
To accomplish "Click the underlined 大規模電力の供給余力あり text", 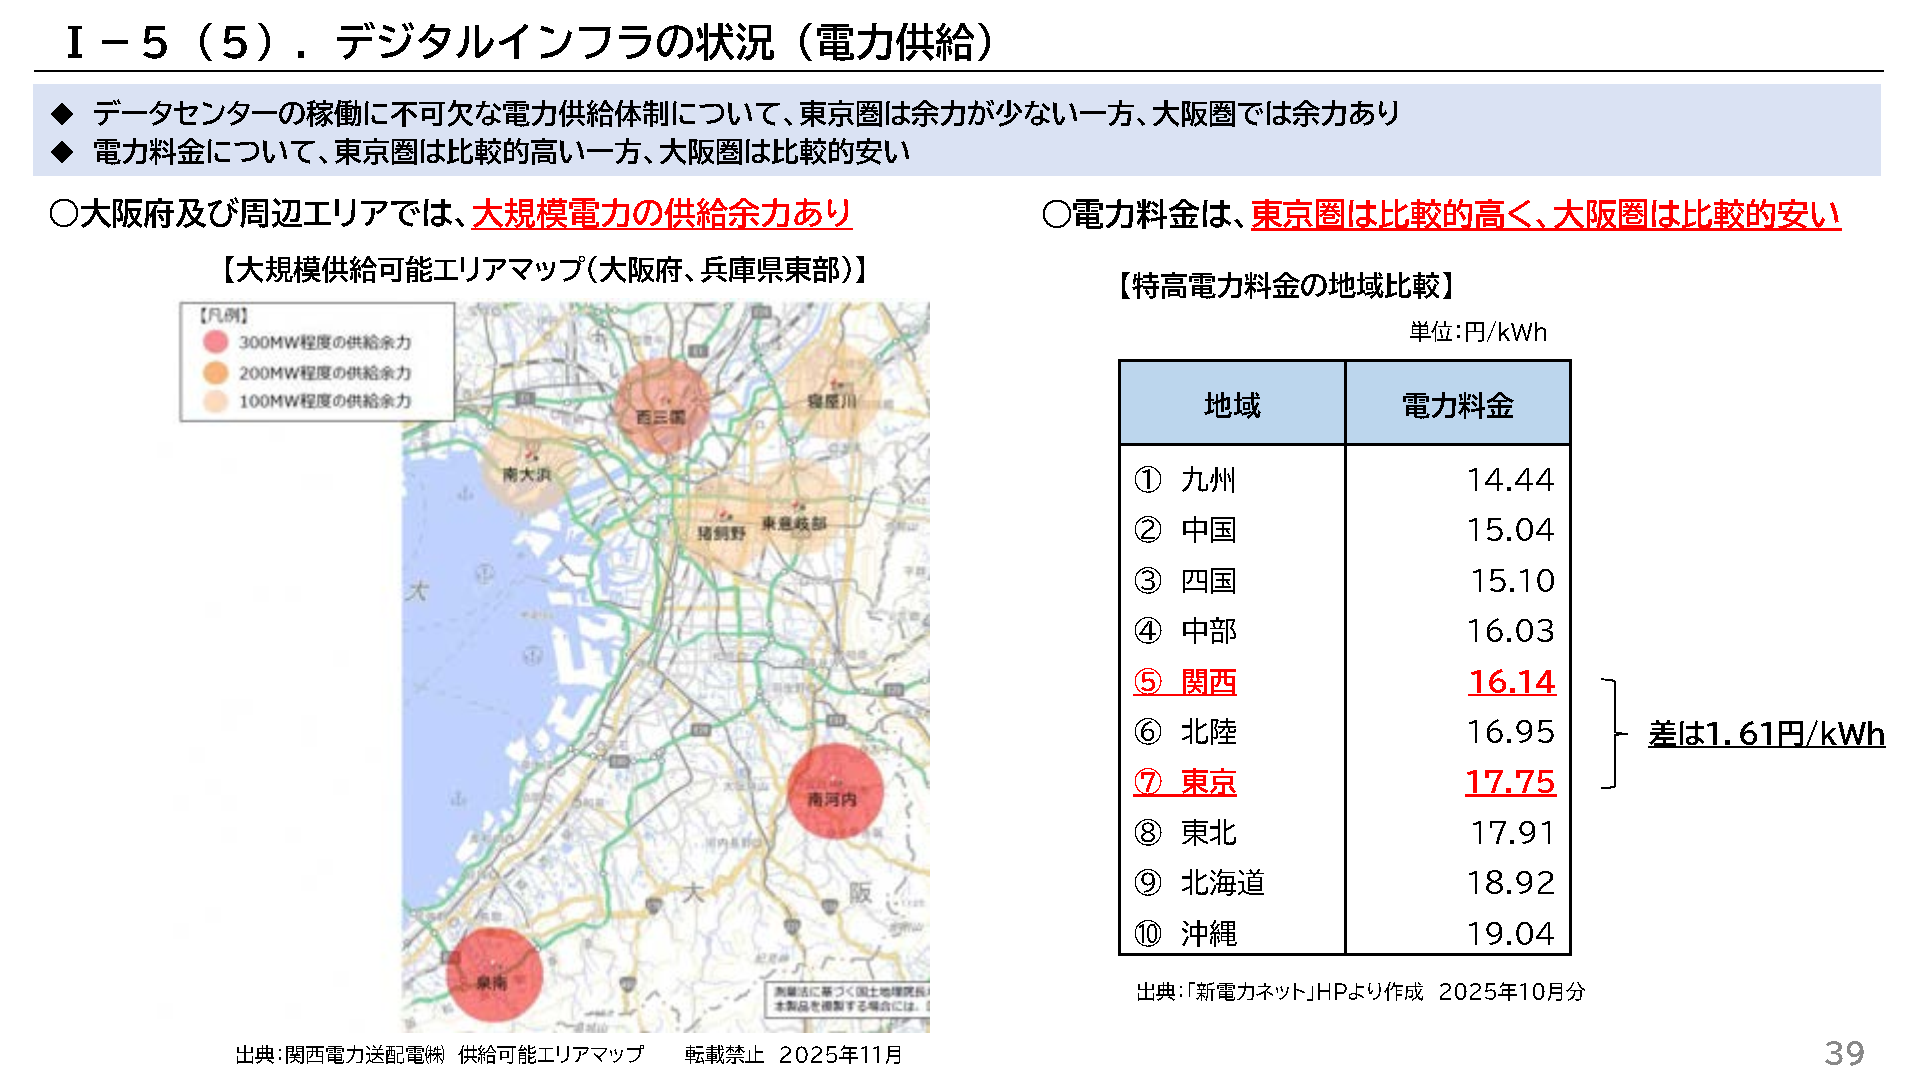I will [x=661, y=213].
